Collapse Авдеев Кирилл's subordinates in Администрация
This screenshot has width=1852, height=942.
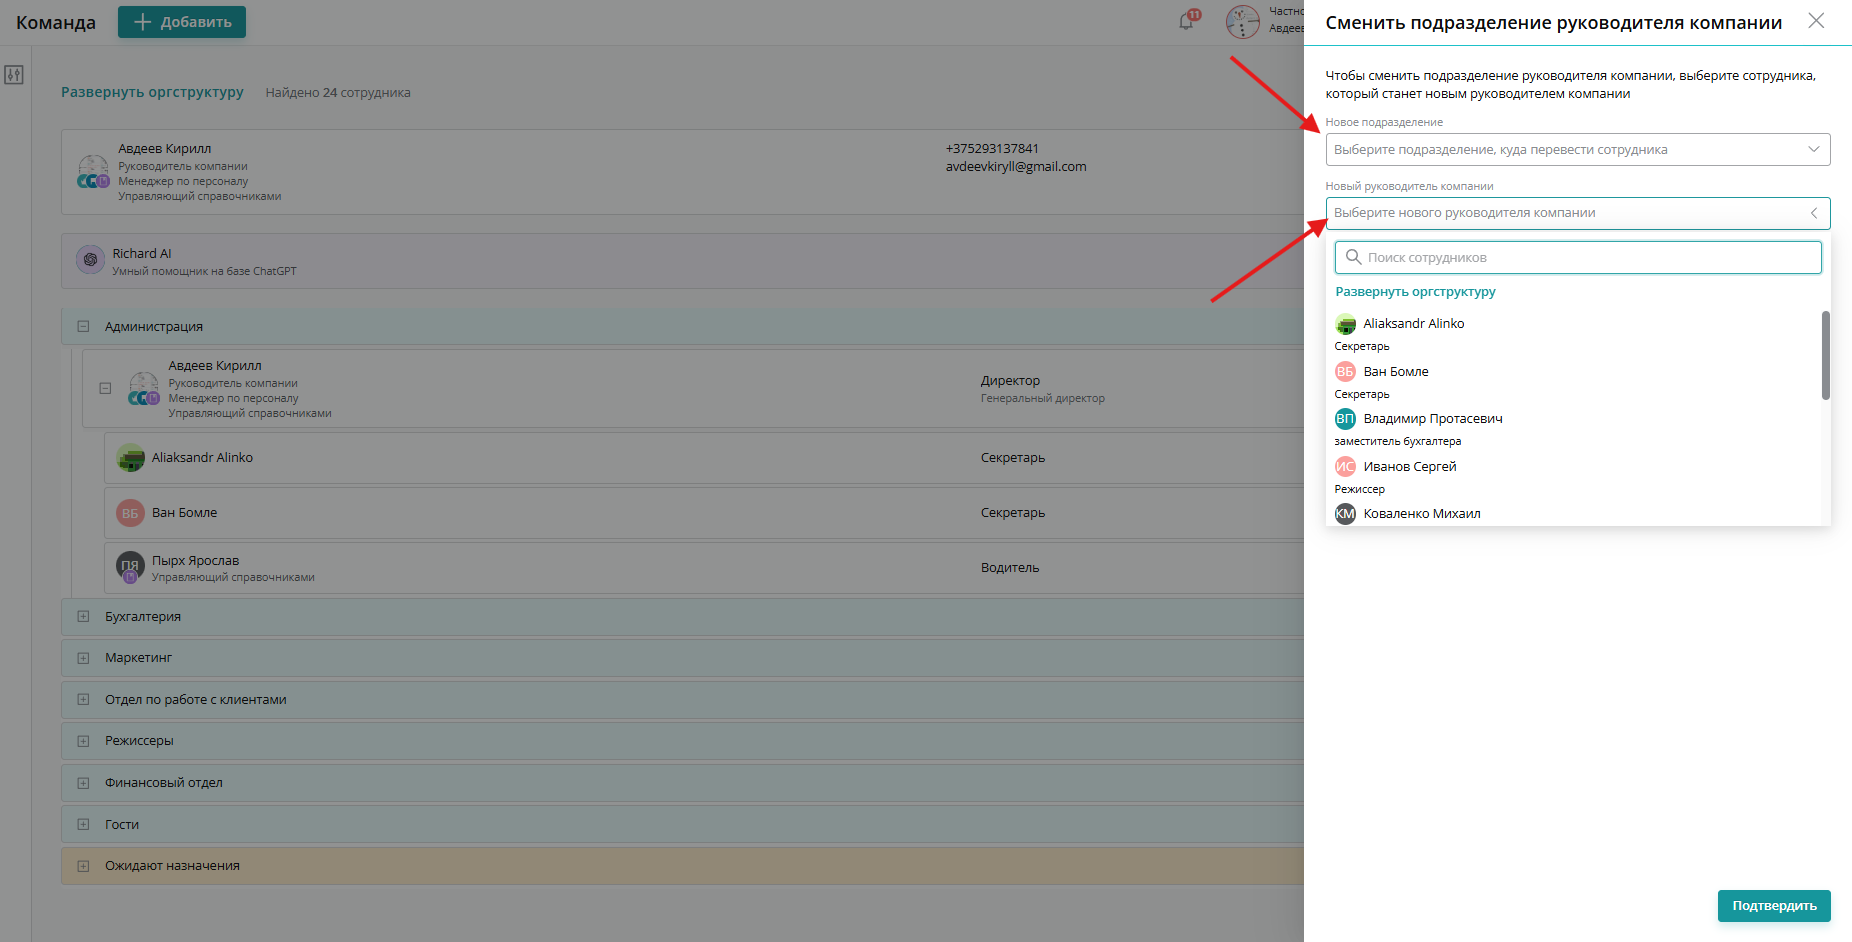pyautogui.click(x=105, y=388)
